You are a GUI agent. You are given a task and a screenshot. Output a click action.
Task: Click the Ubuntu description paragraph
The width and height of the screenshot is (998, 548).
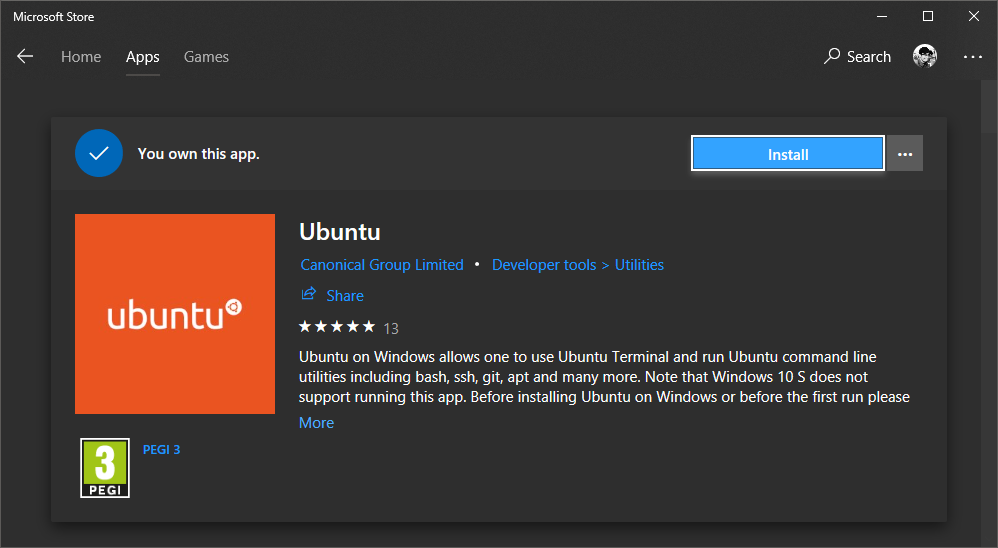click(604, 377)
